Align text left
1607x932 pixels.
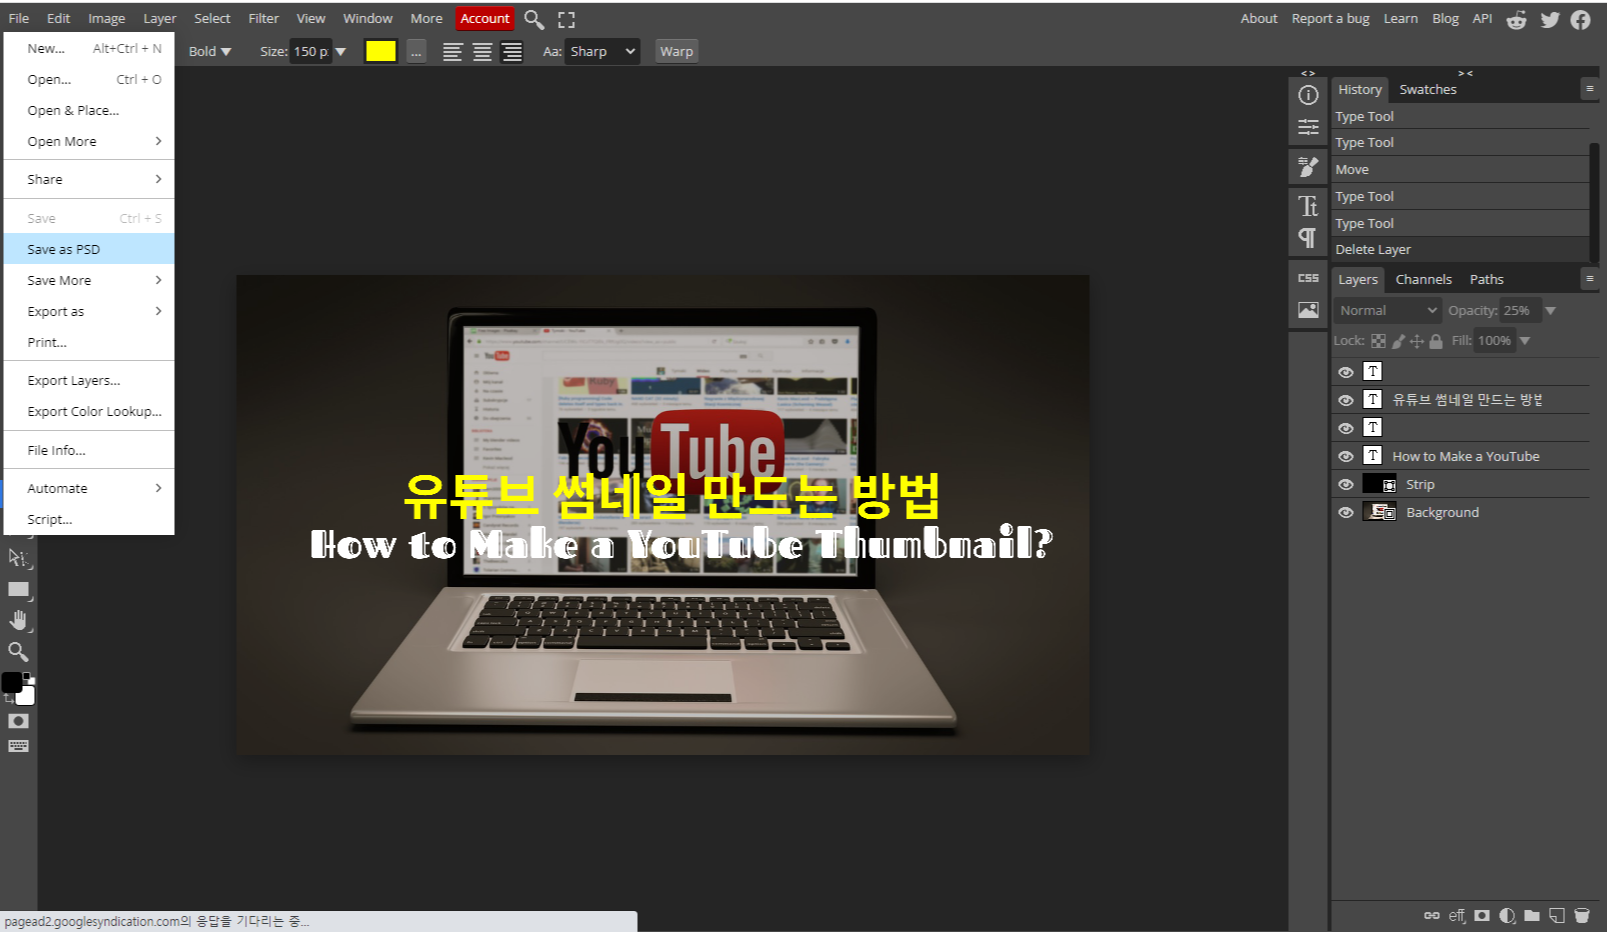(x=453, y=52)
